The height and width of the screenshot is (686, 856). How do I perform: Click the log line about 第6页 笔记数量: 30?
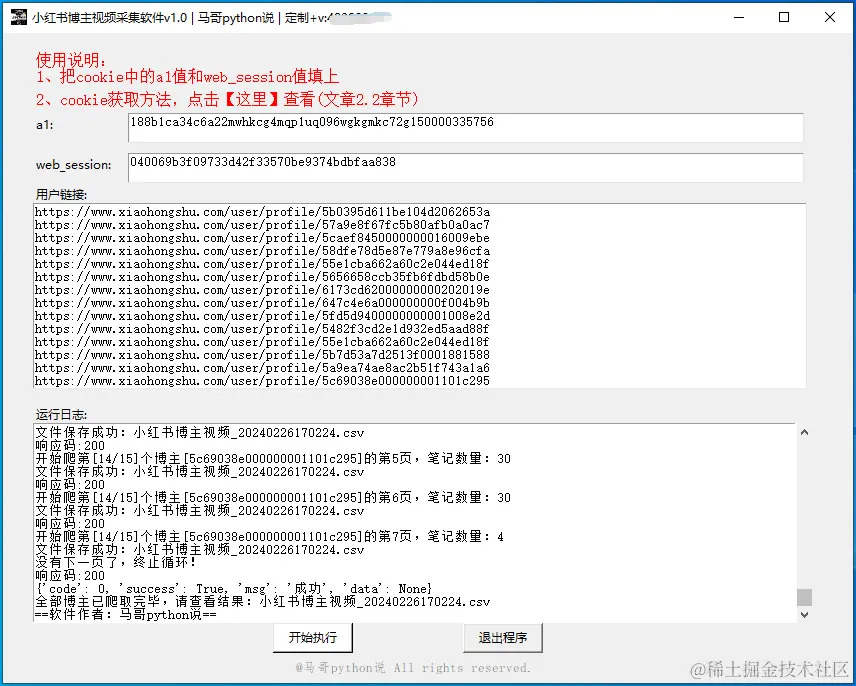273,498
